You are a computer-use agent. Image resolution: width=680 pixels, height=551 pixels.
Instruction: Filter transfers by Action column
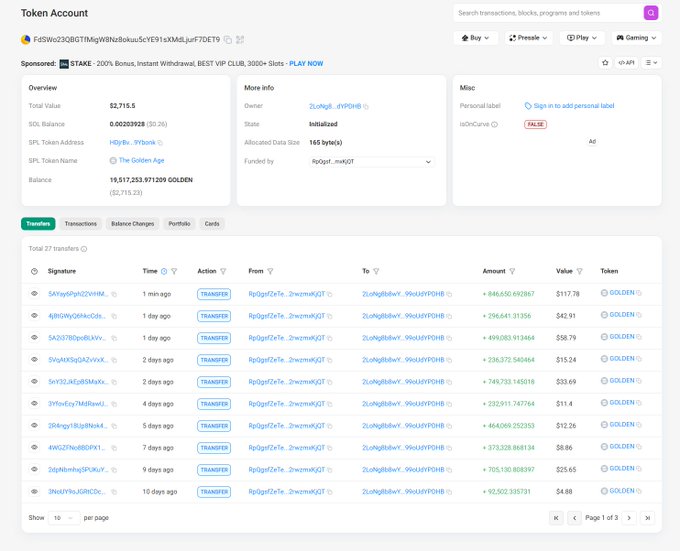(223, 271)
